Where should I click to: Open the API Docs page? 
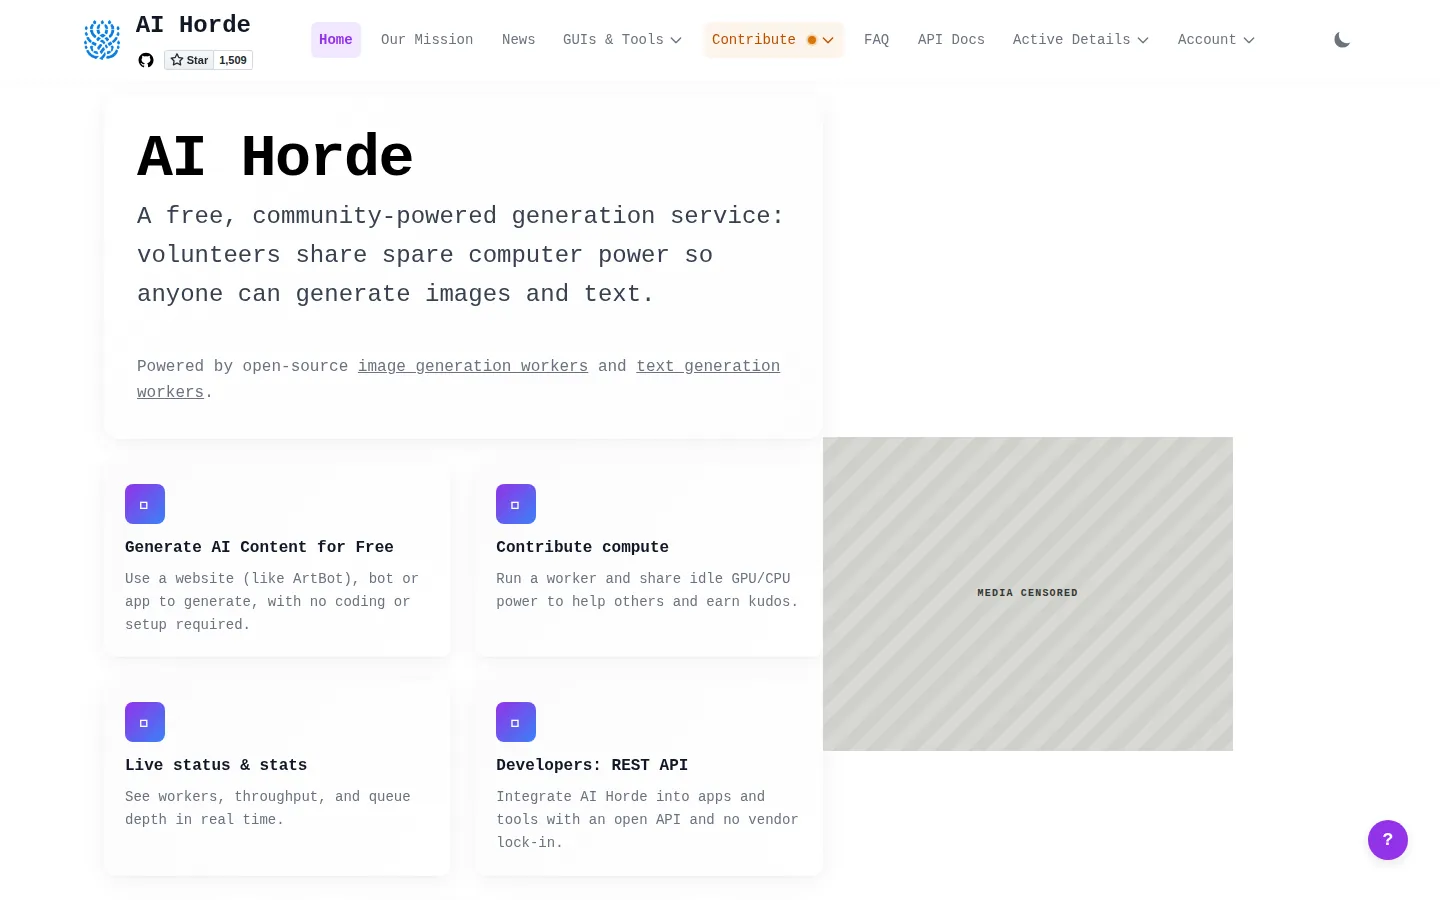951,40
